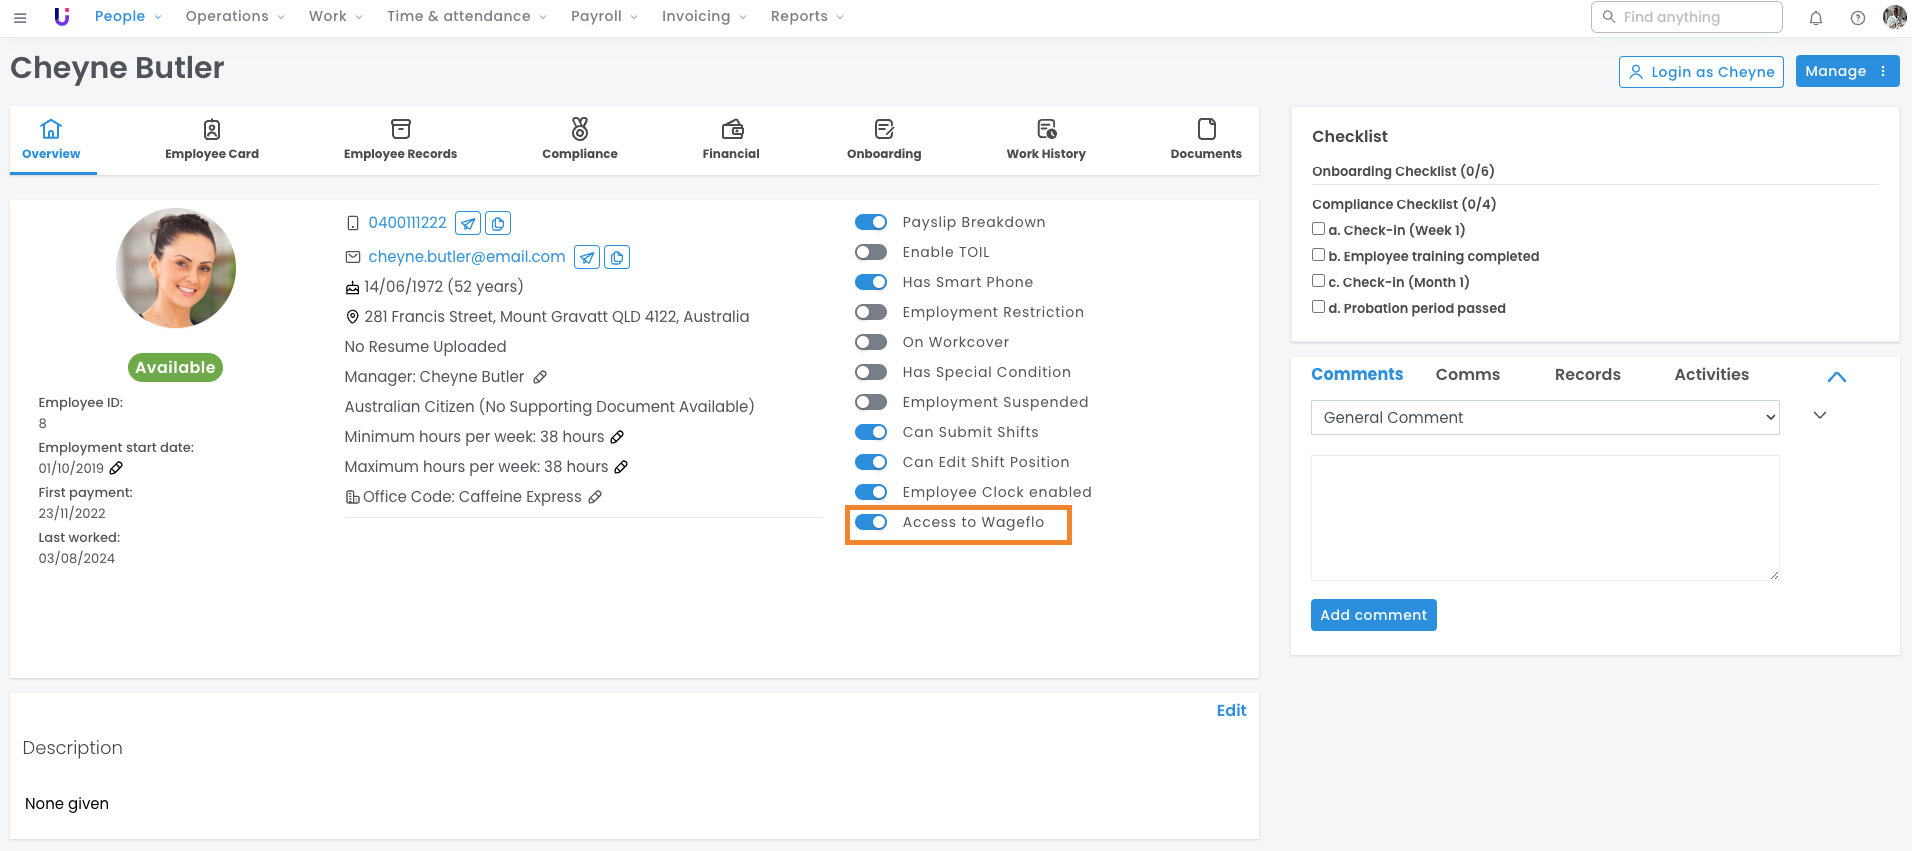The height and width of the screenshot is (851, 1912).
Task: Click the send icon beside phone number
Action: 468,223
